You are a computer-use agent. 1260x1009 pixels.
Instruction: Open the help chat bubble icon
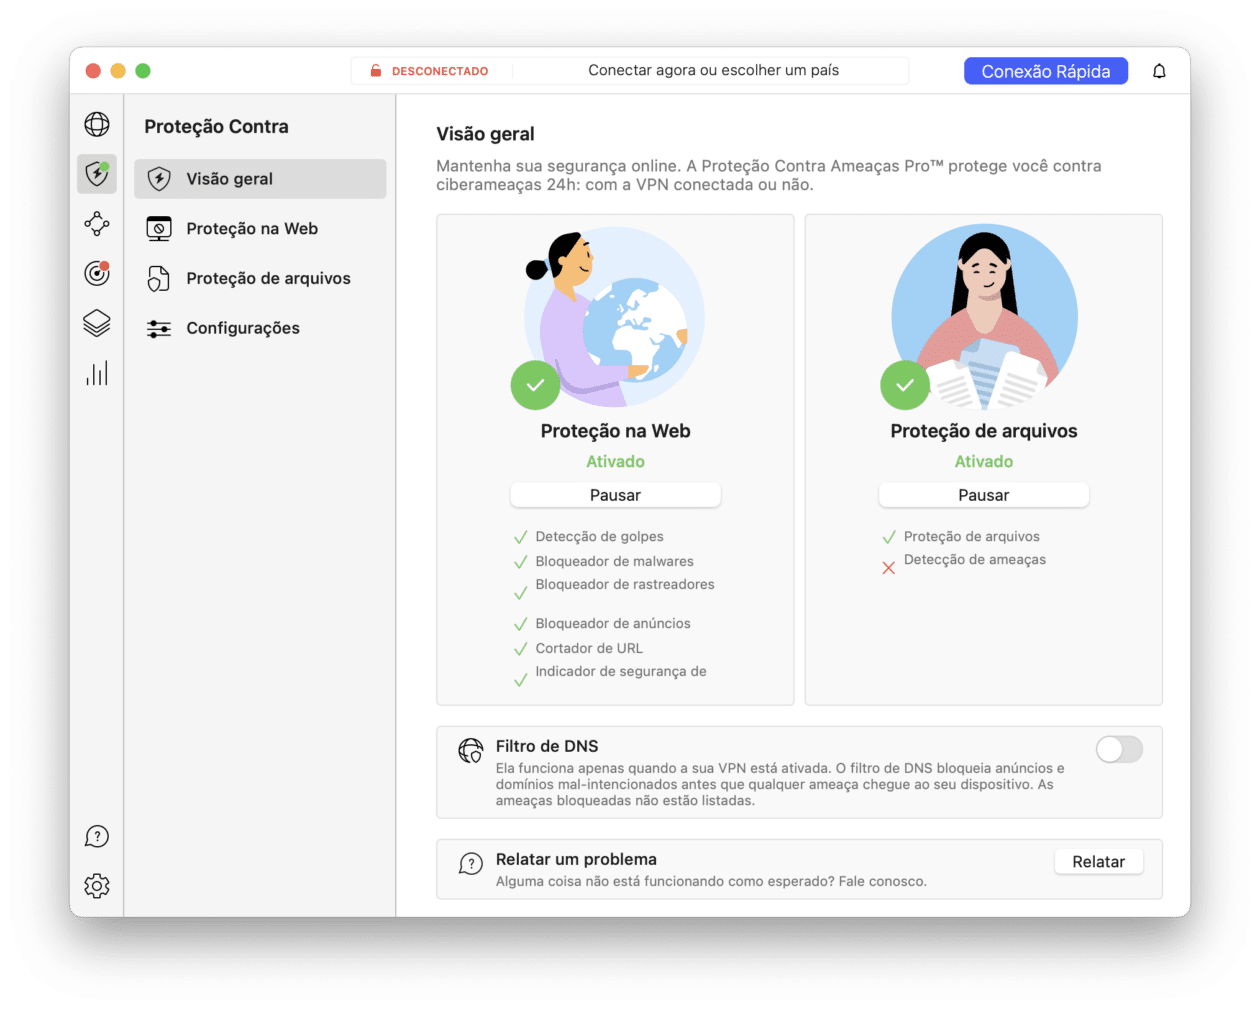click(x=97, y=836)
